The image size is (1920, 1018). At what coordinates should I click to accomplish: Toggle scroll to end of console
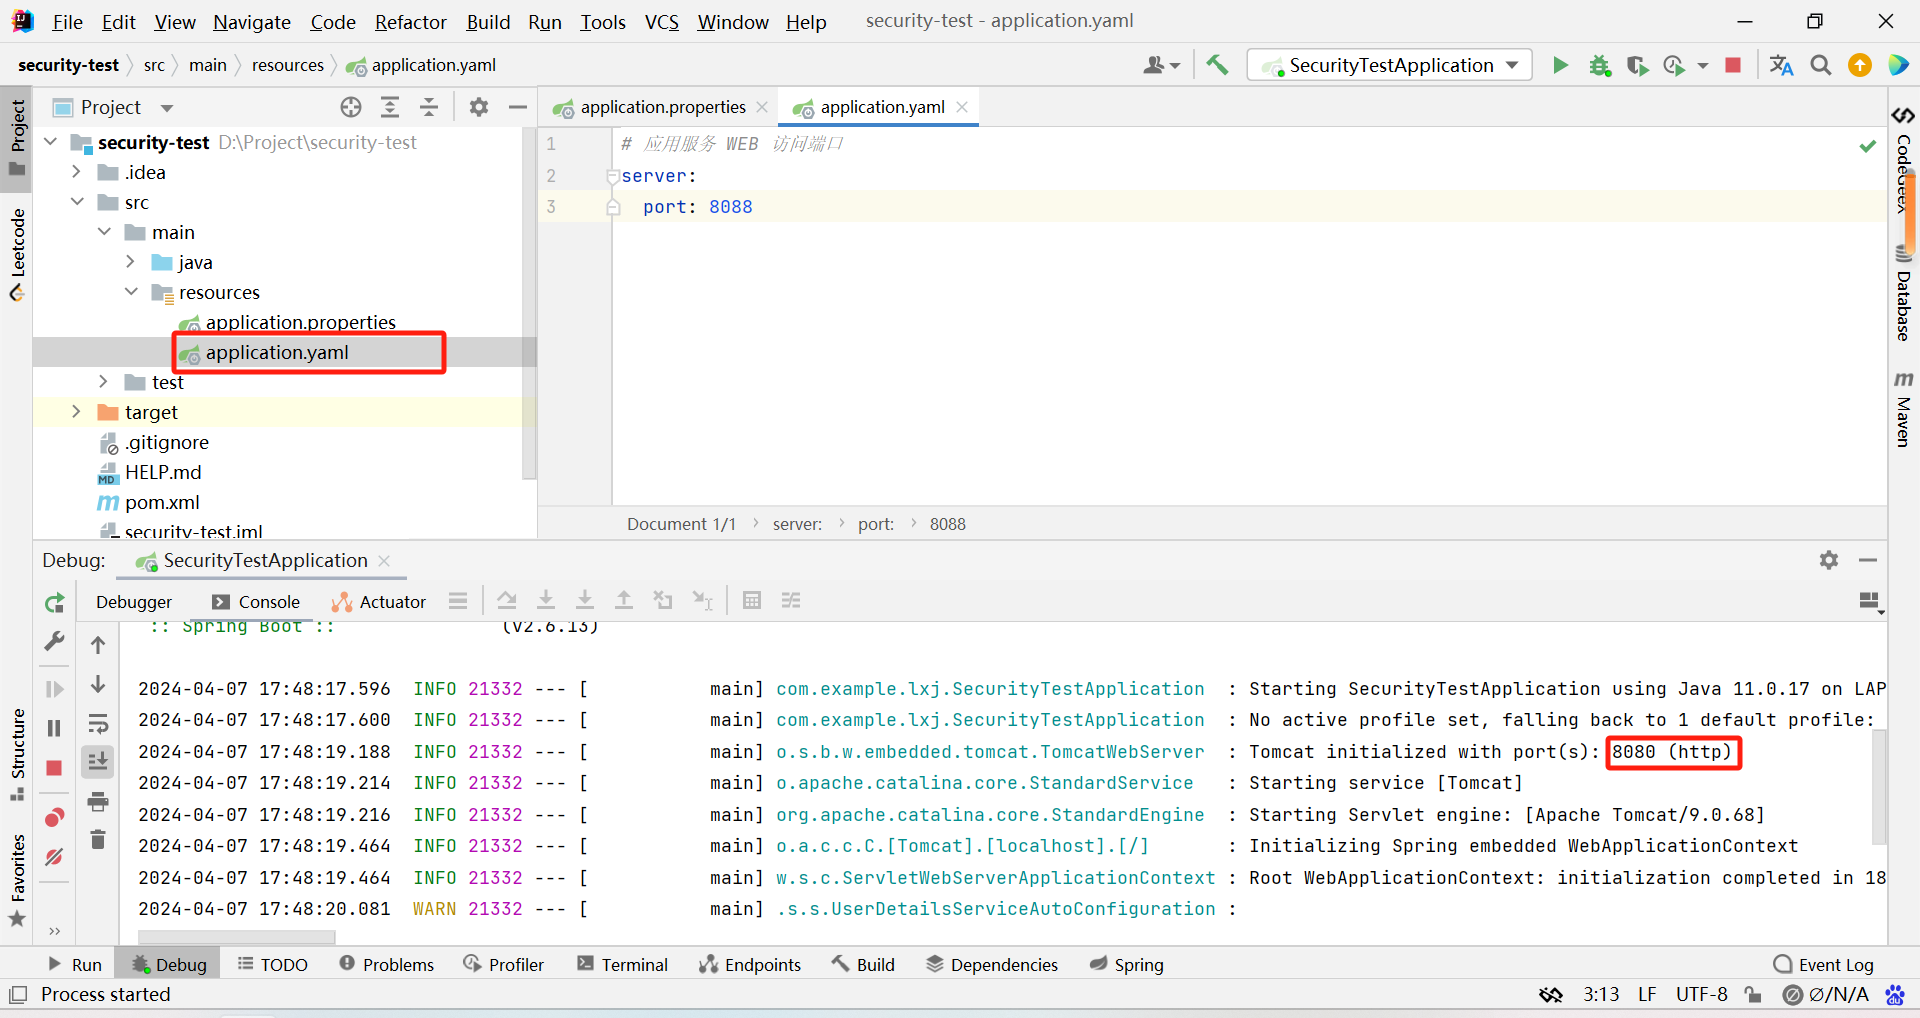tap(98, 762)
